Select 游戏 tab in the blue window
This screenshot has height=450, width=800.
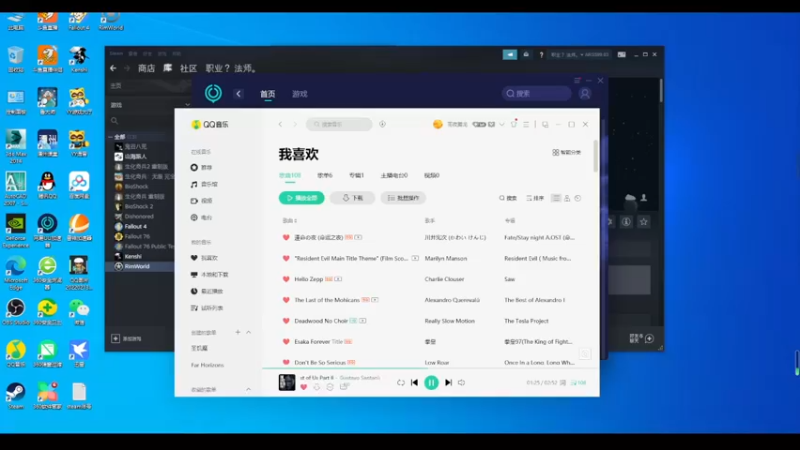pos(299,94)
